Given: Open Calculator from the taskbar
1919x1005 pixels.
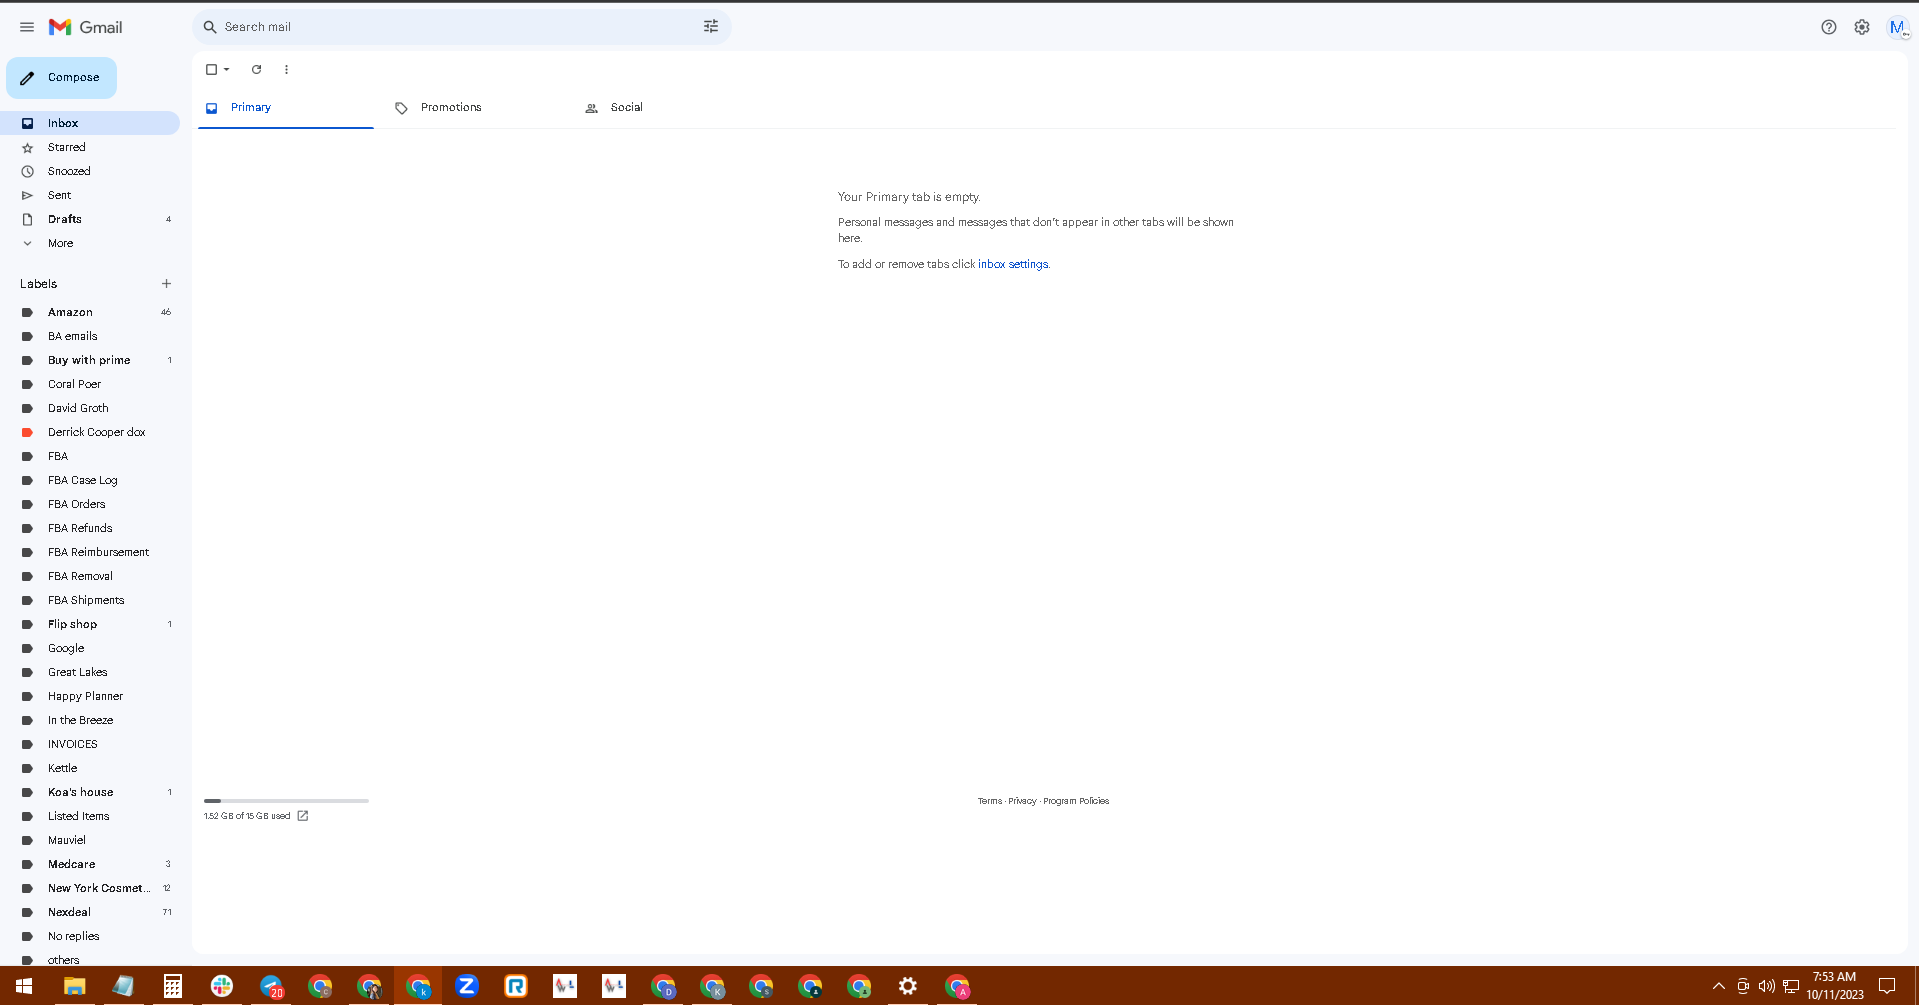Looking at the screenshot, I should [x=173, y=986].
